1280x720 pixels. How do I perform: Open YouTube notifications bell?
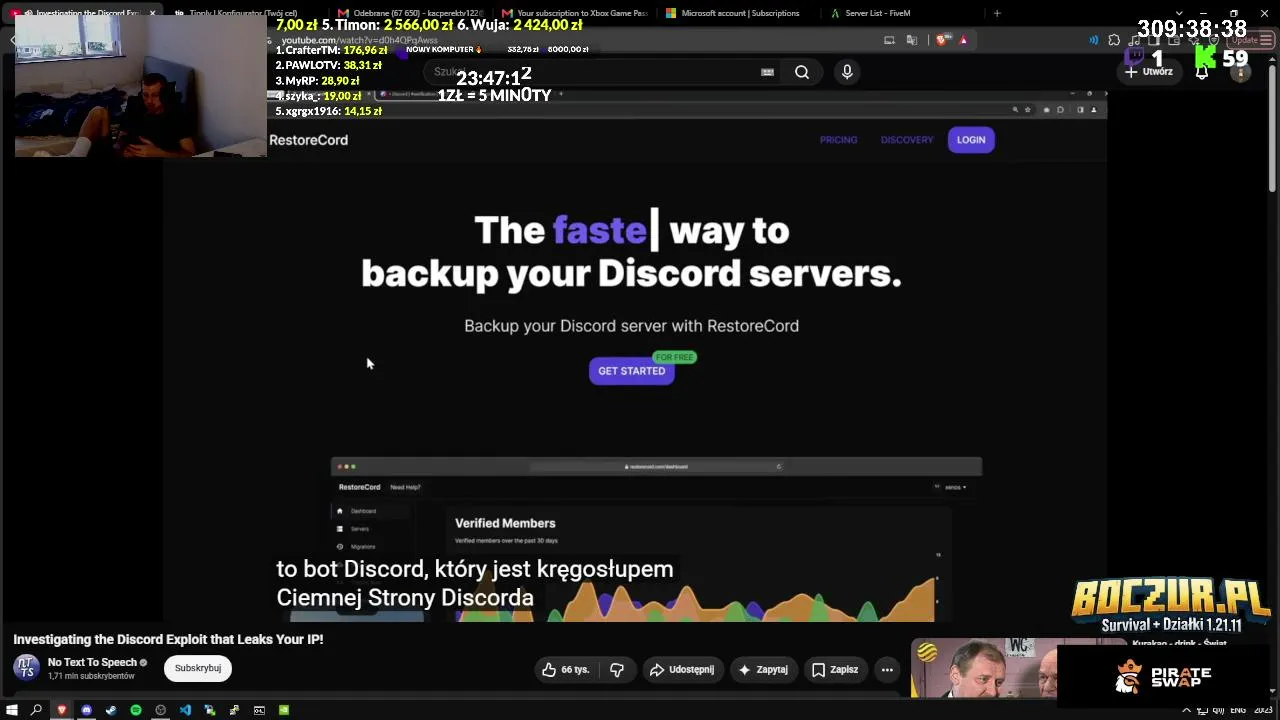(x=1202, y=72)
